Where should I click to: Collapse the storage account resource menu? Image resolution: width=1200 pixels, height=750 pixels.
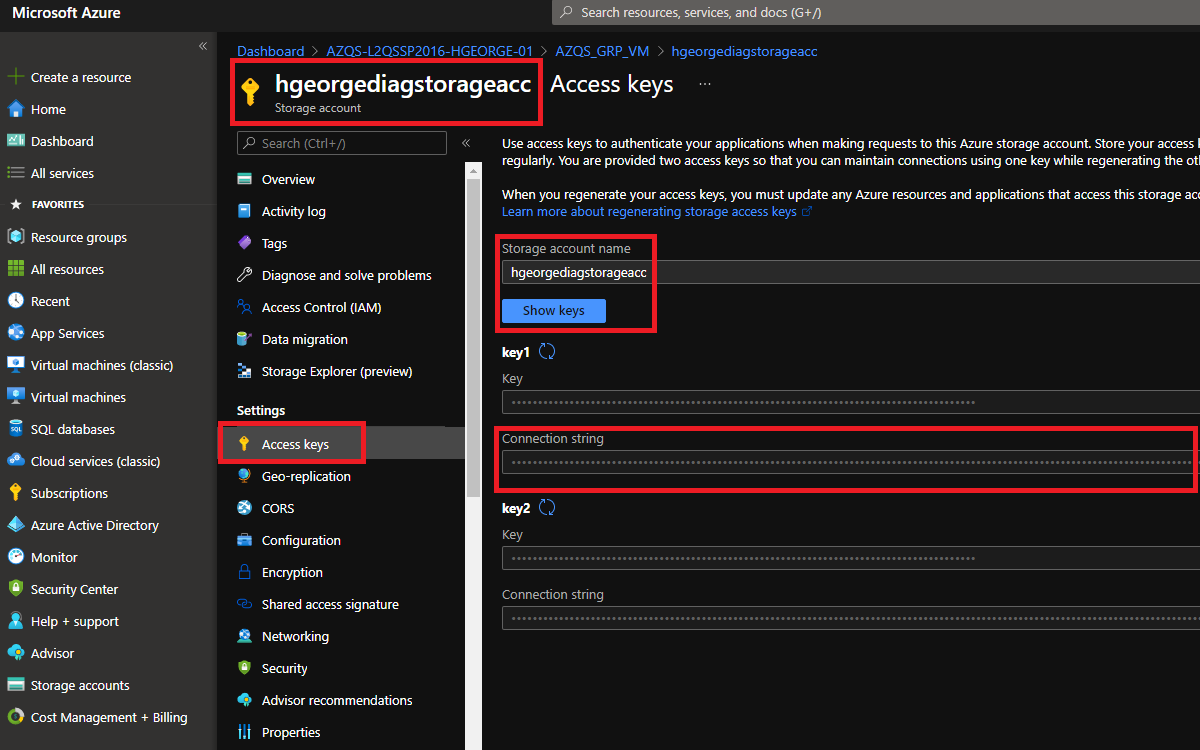[466, 143]
